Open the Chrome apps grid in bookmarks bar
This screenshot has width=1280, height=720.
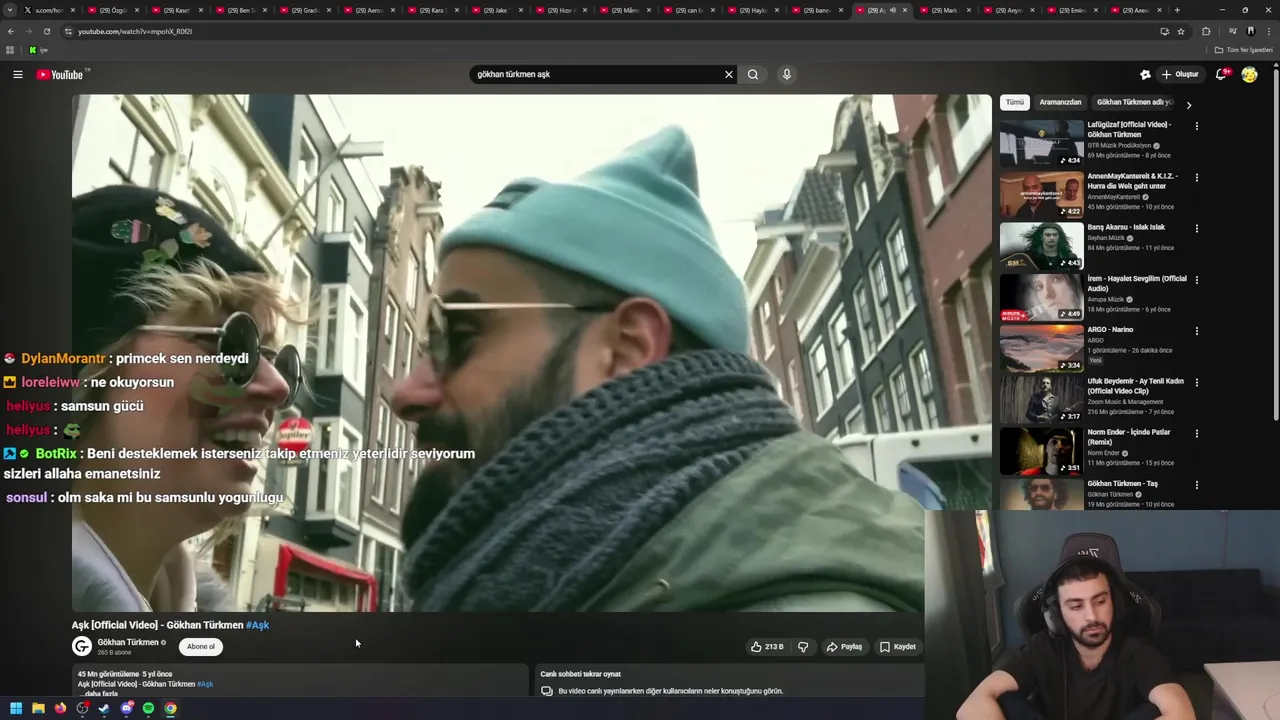10,50
